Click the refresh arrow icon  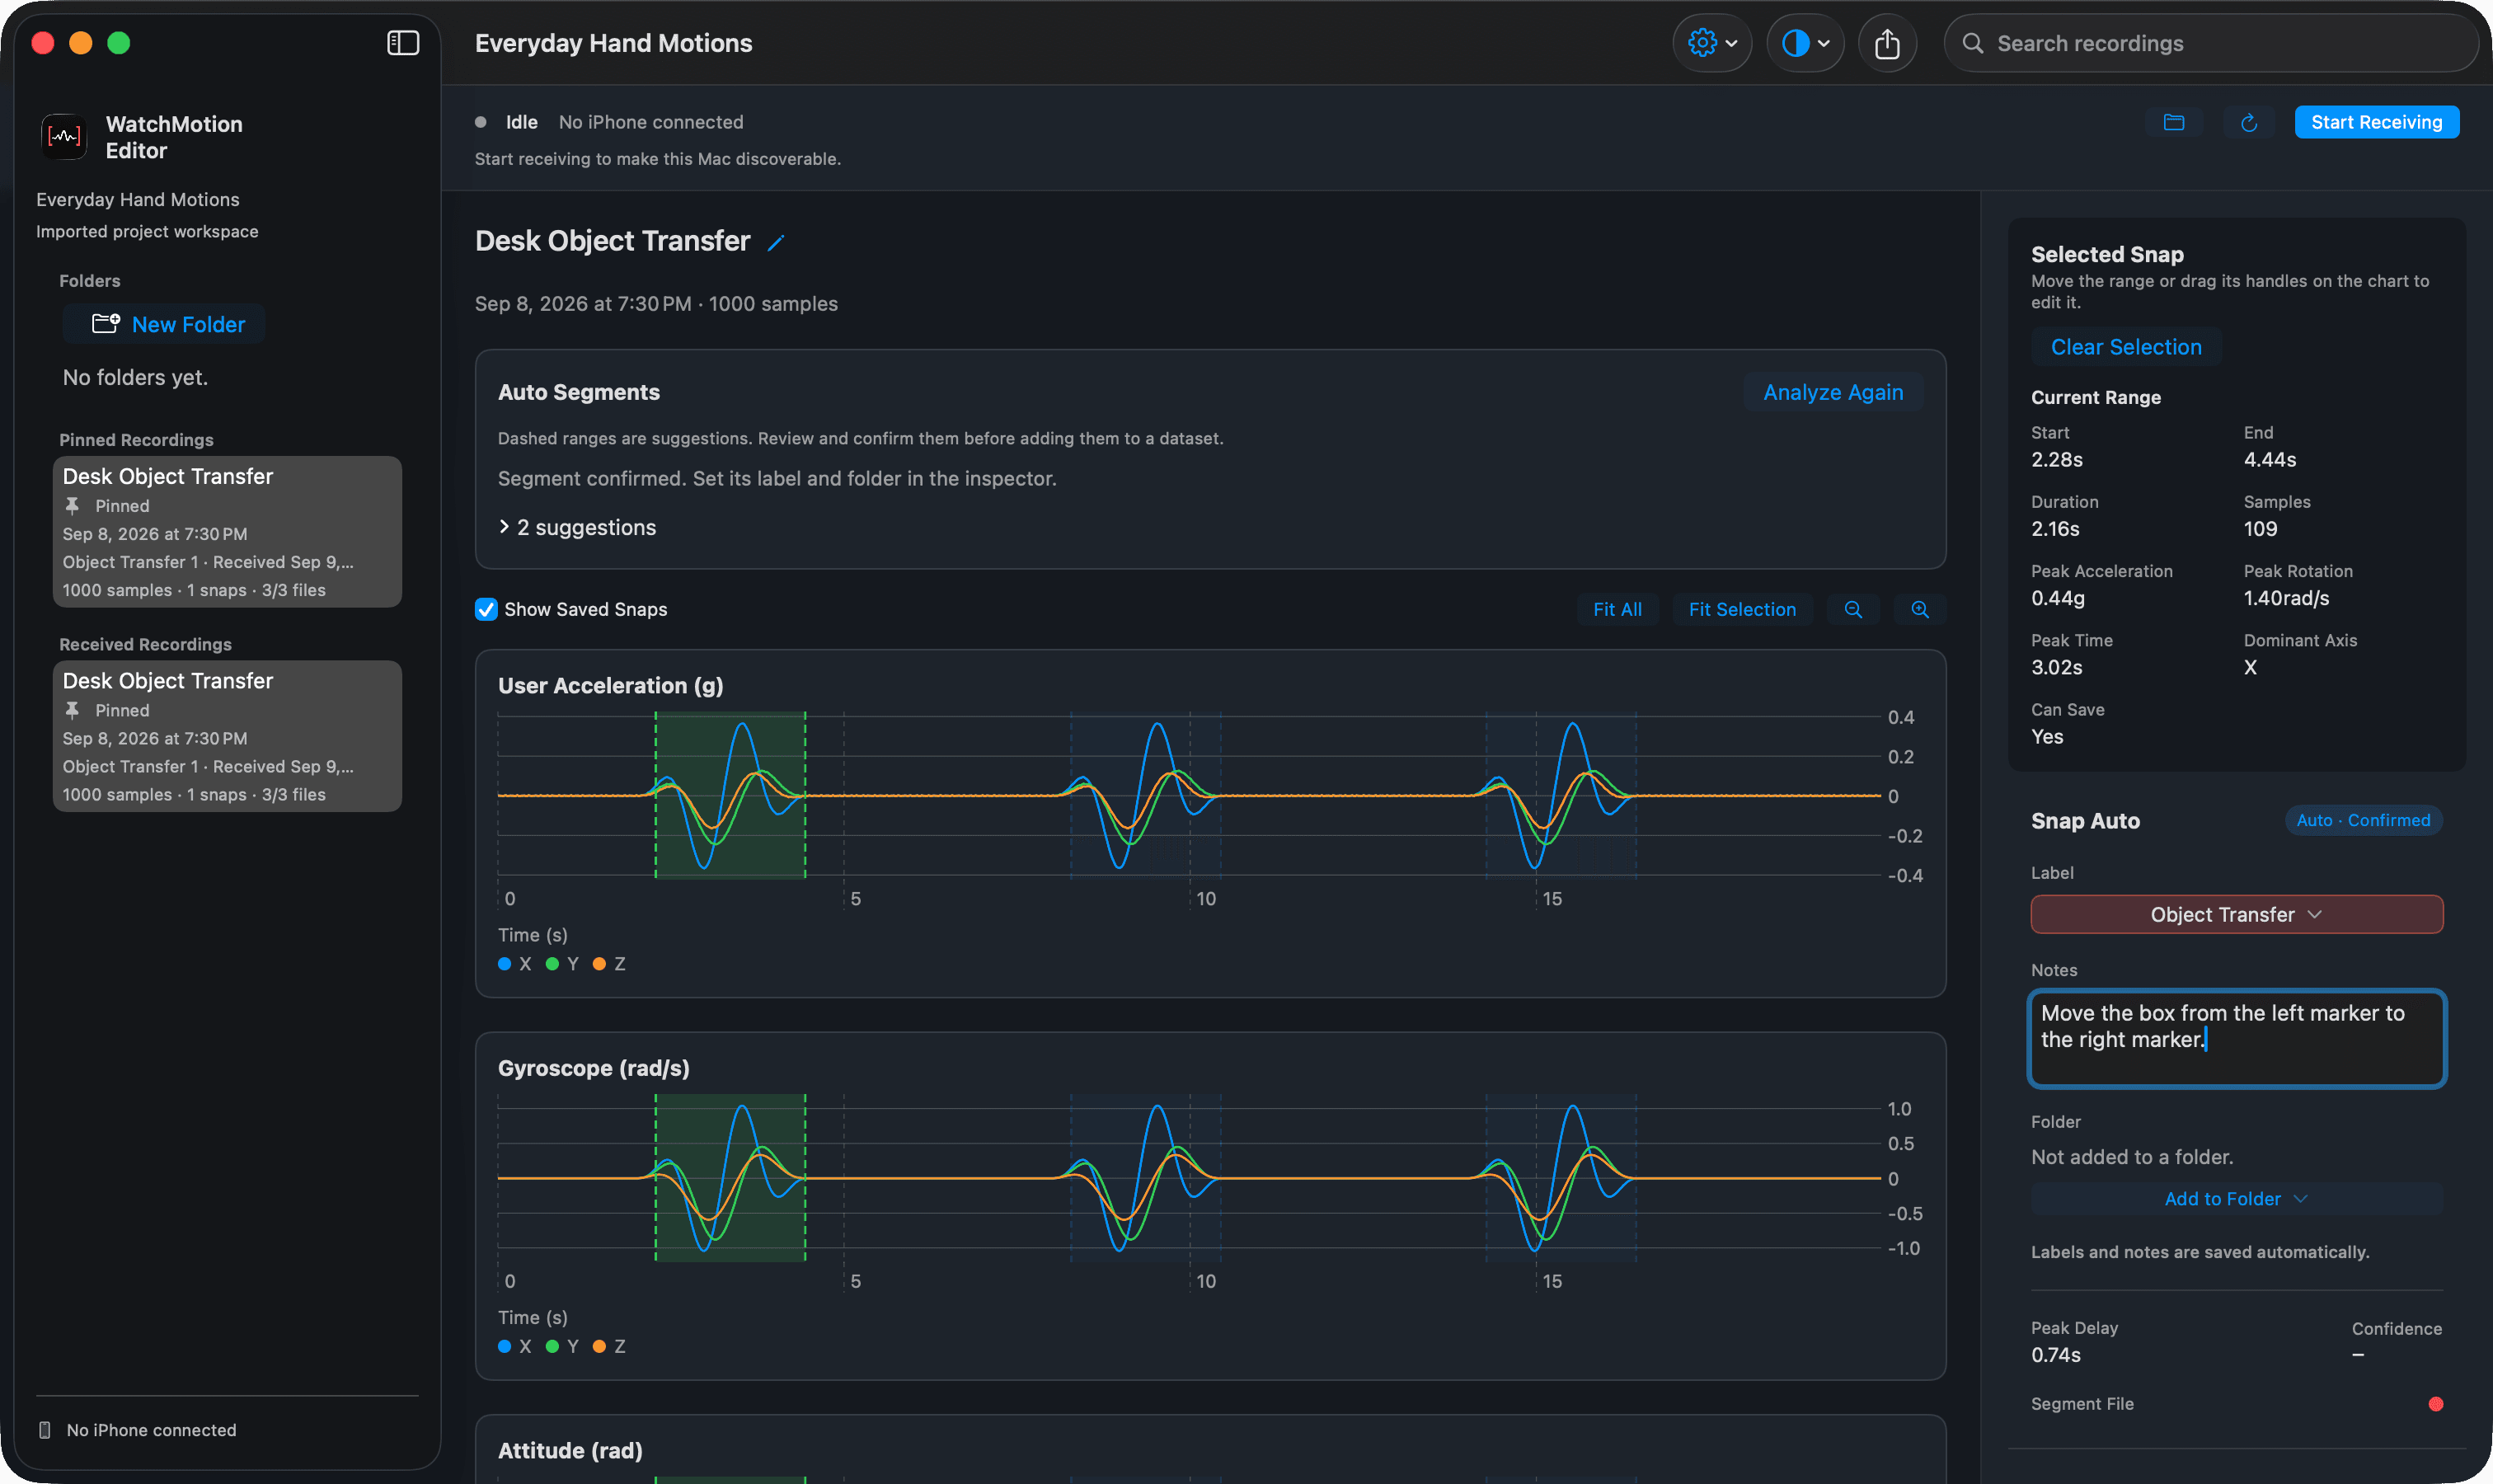2248,122
